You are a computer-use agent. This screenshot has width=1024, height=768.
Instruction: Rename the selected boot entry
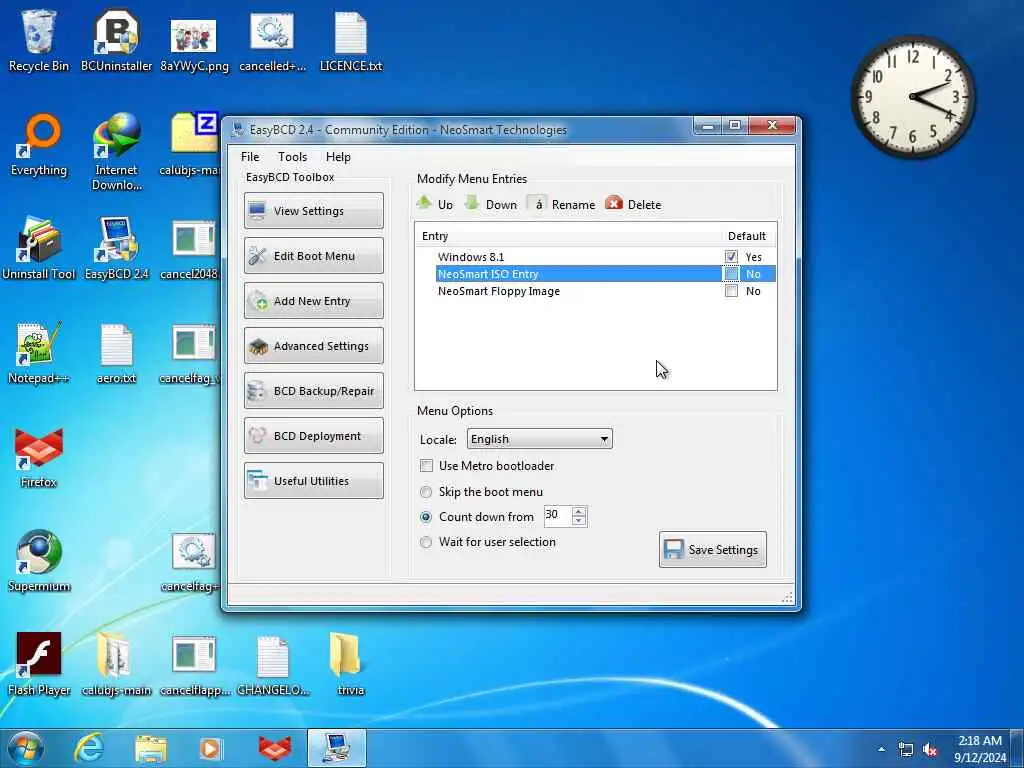pyautogui.click(x=562, y=204)
